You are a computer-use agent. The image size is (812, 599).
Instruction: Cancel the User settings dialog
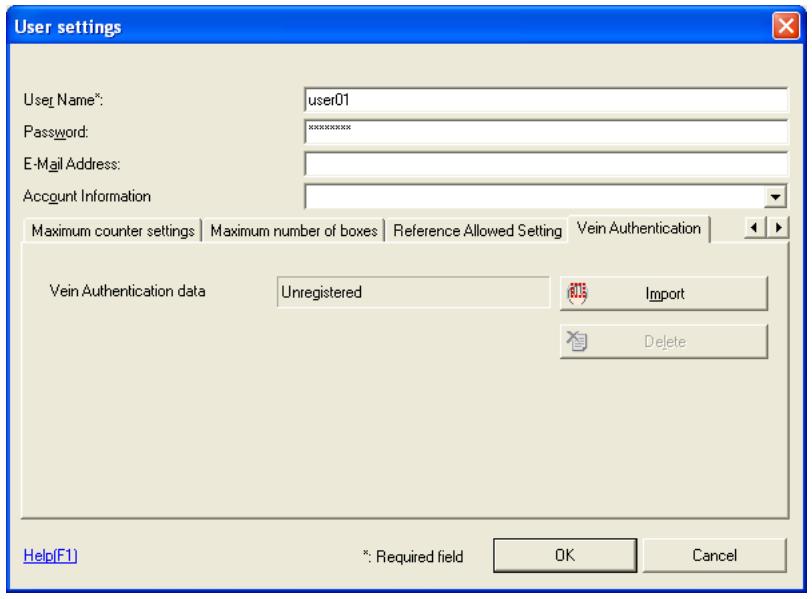(x=714, y=556)
